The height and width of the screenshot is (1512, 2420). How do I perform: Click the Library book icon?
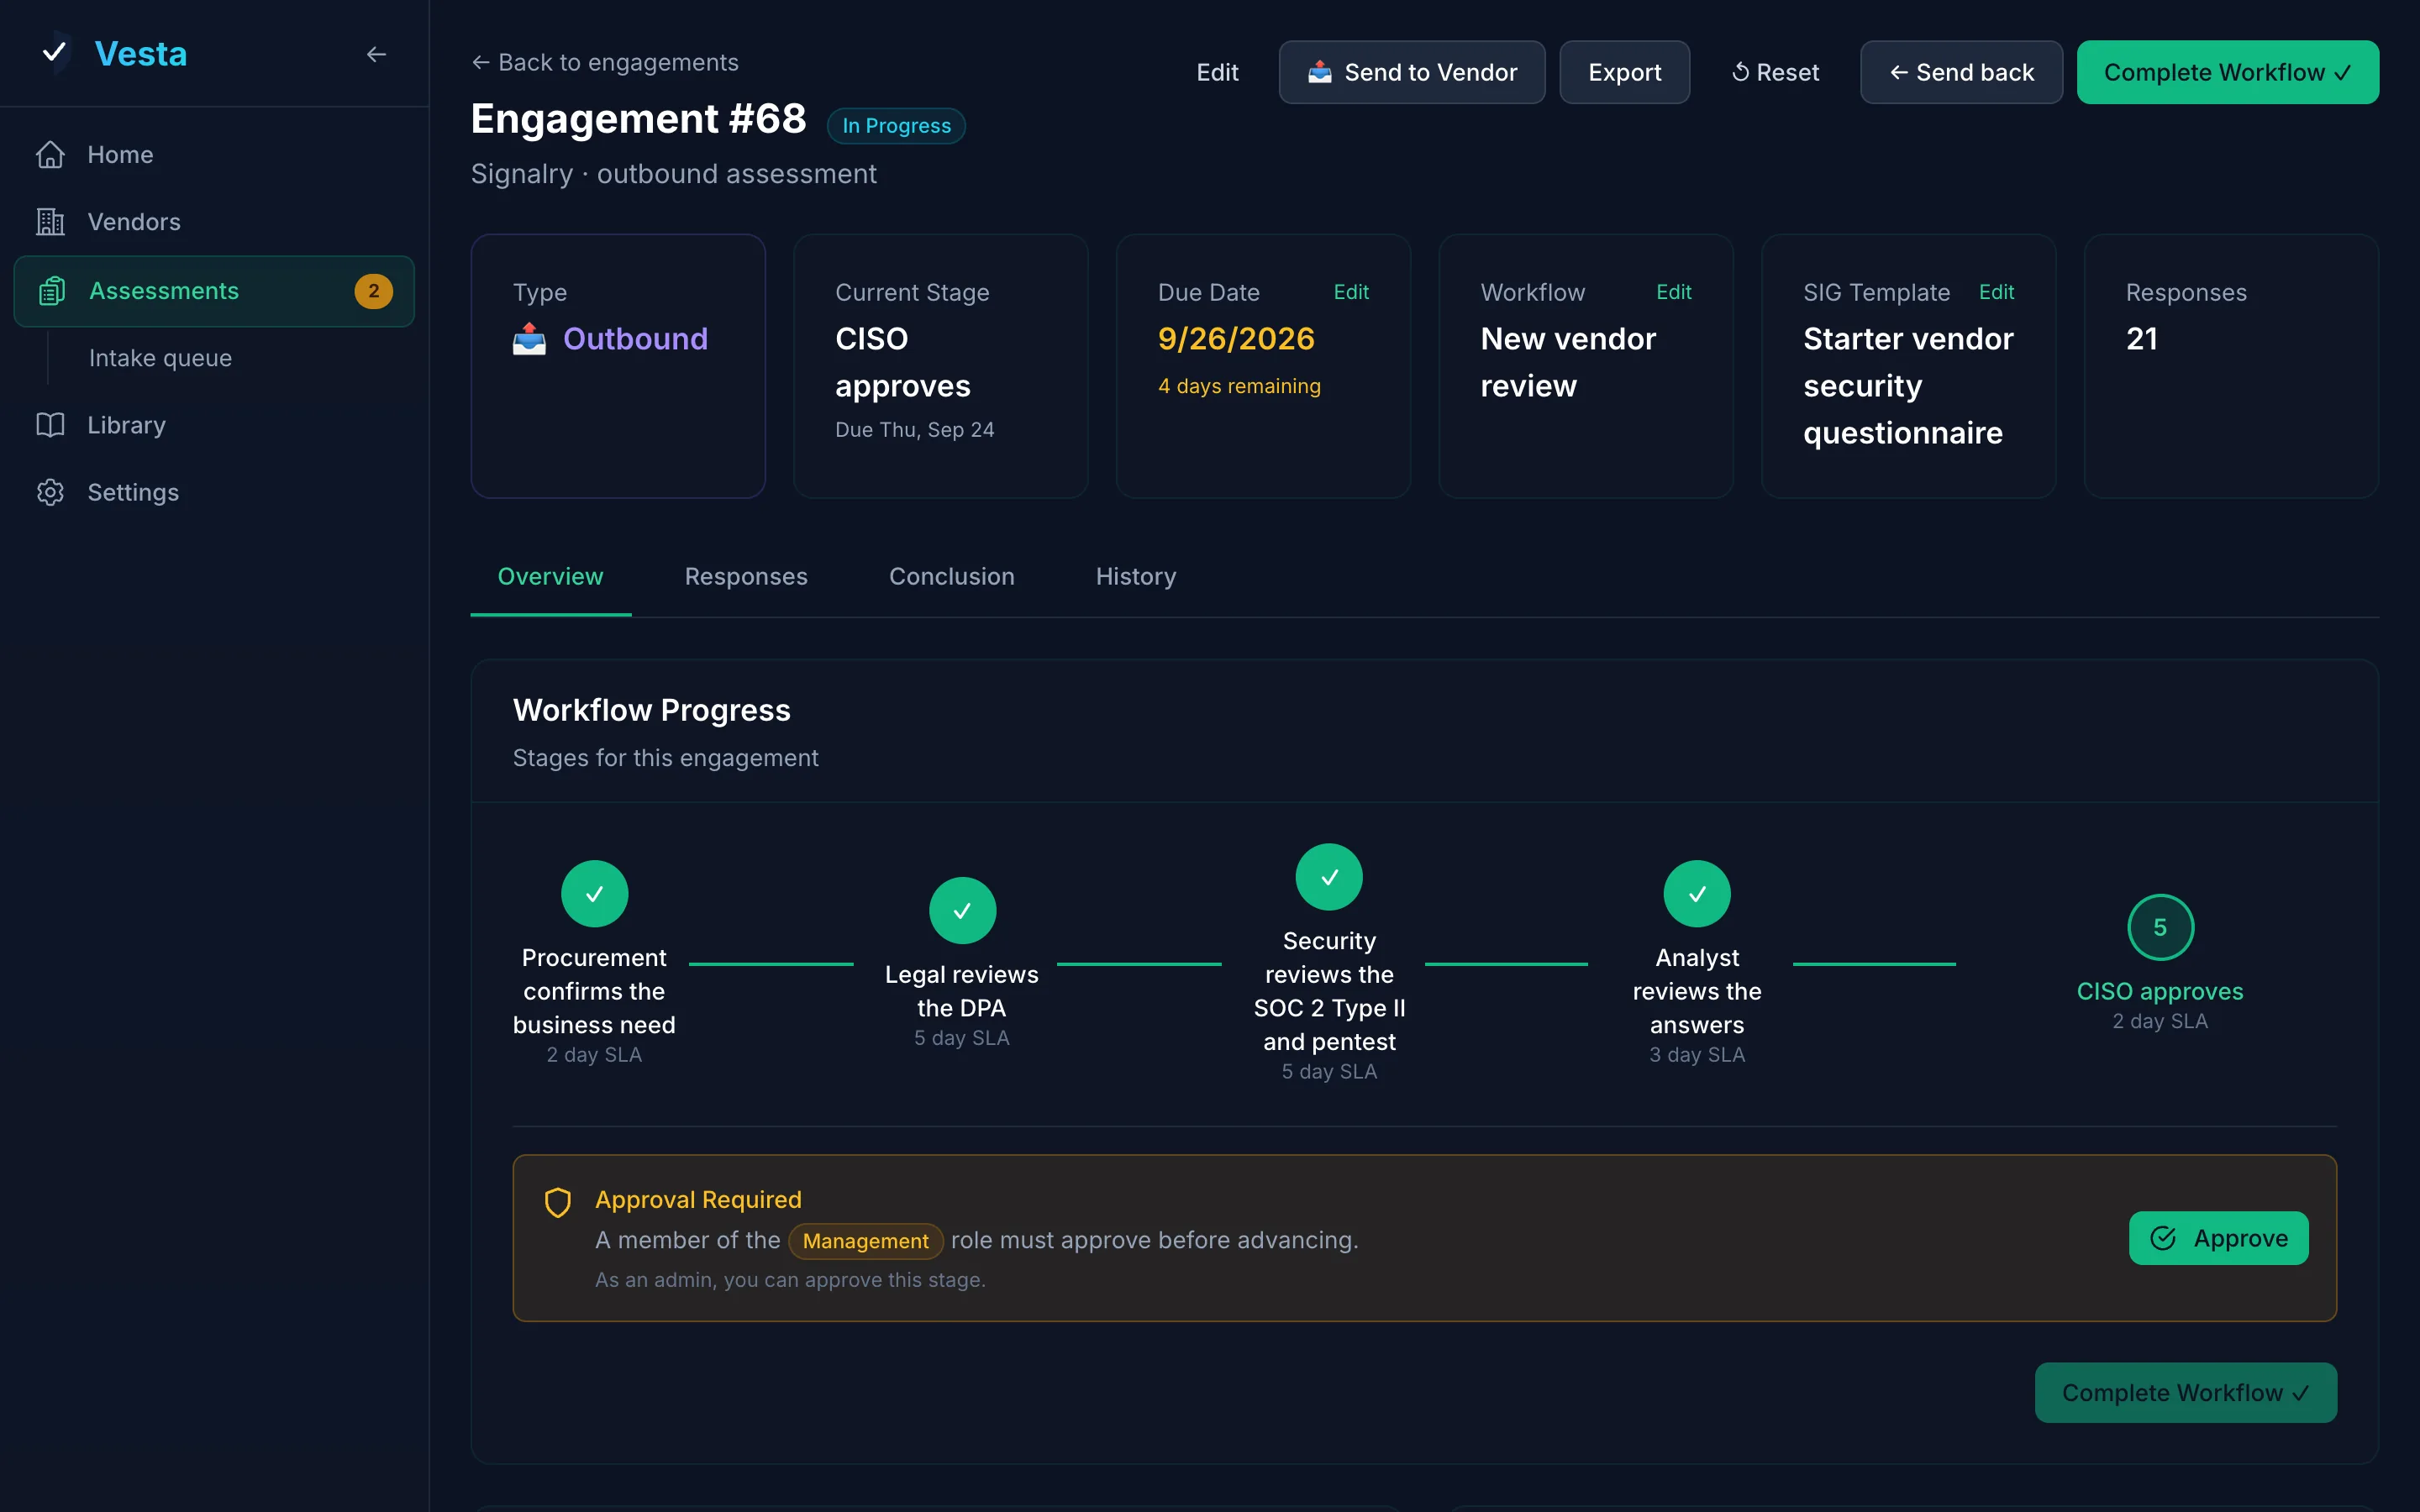click(x=50, y=425)
